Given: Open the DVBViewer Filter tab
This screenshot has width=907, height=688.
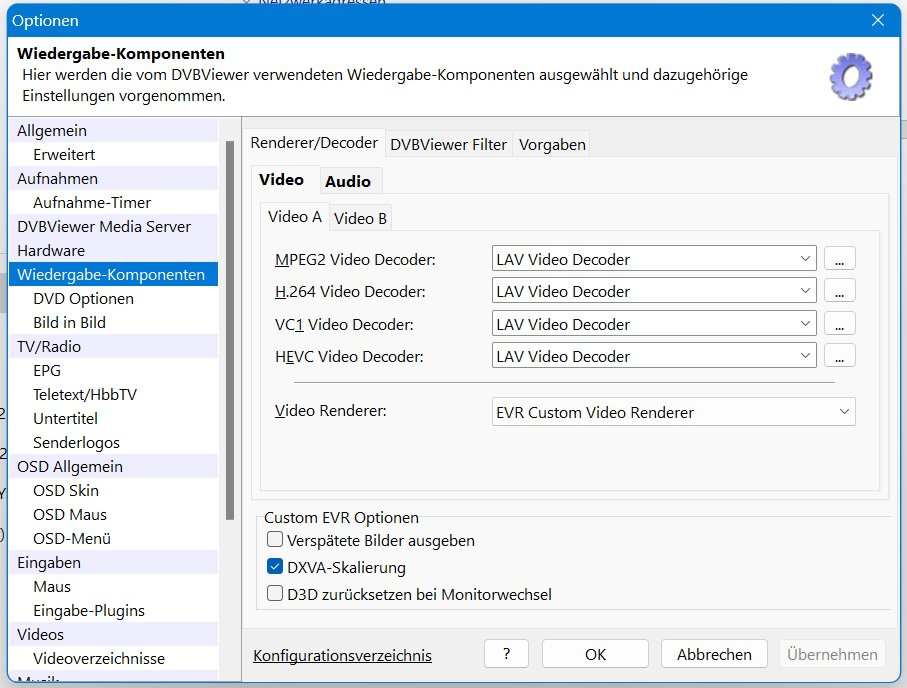Looking at the screenshot, I should [x=448, y=144].
